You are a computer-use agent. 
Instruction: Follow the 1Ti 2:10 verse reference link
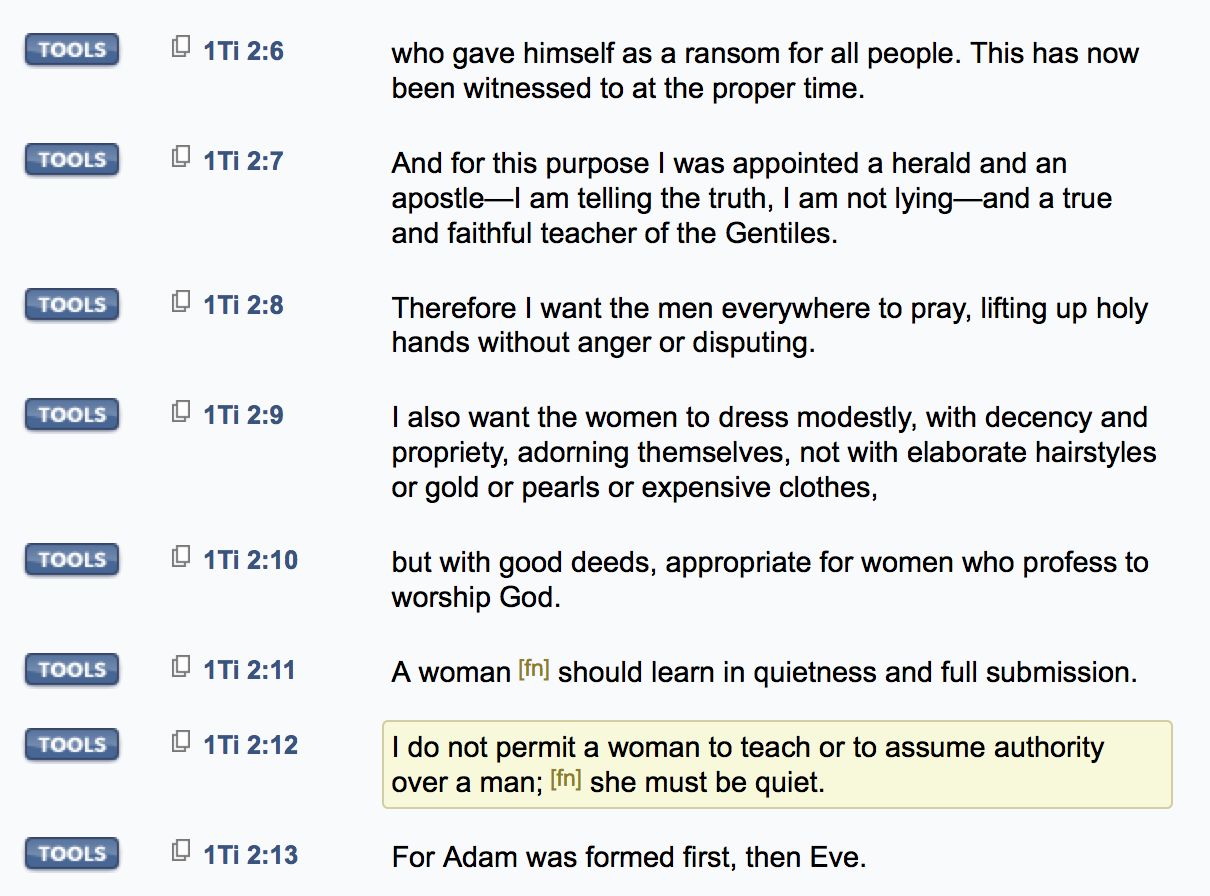251,560
